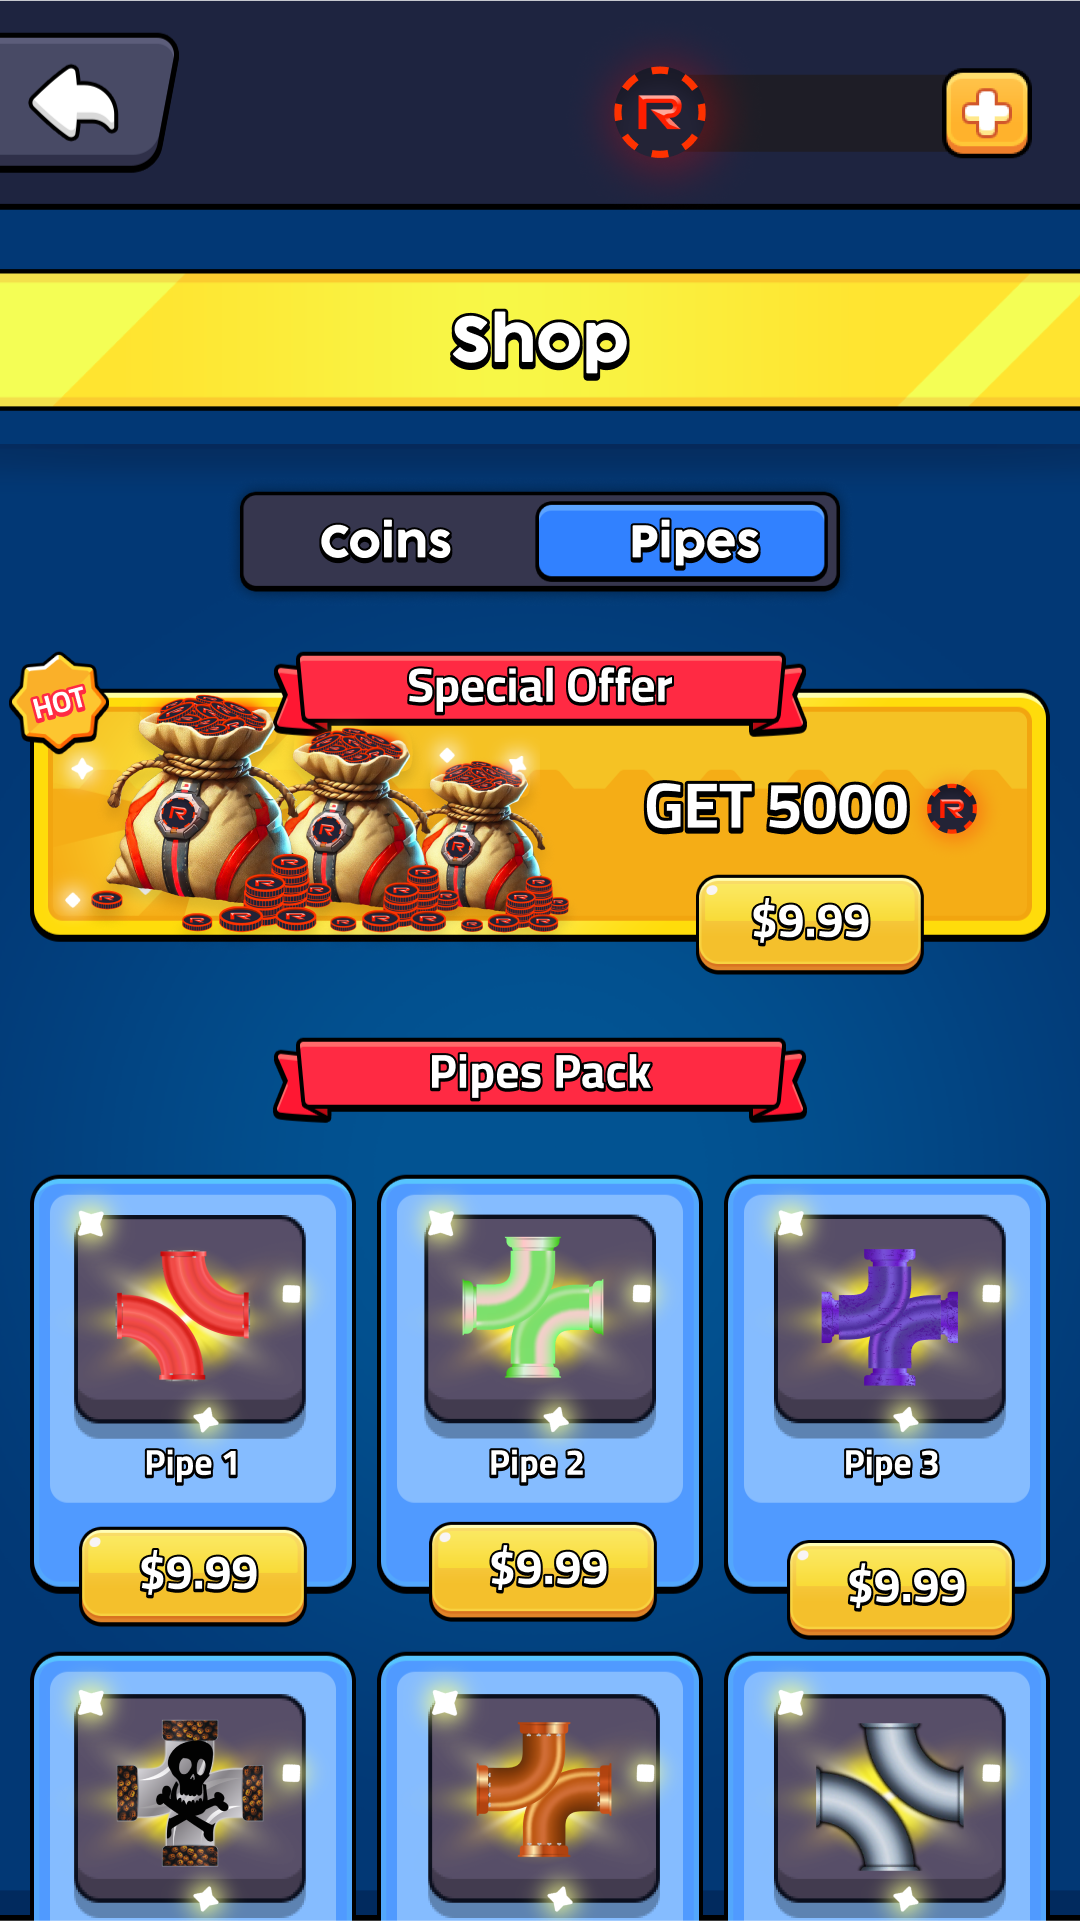Viewport: 1080px width, 1921px height.
Task: Tap the back arrow icon
Action: pyautogui.click(x=75, y=102)
